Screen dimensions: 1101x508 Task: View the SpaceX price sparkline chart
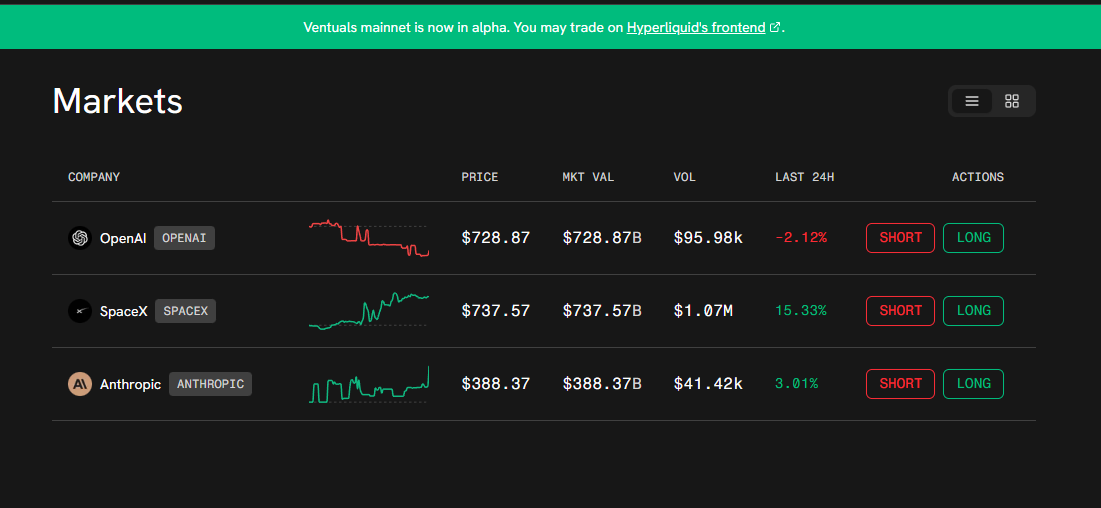368,311
